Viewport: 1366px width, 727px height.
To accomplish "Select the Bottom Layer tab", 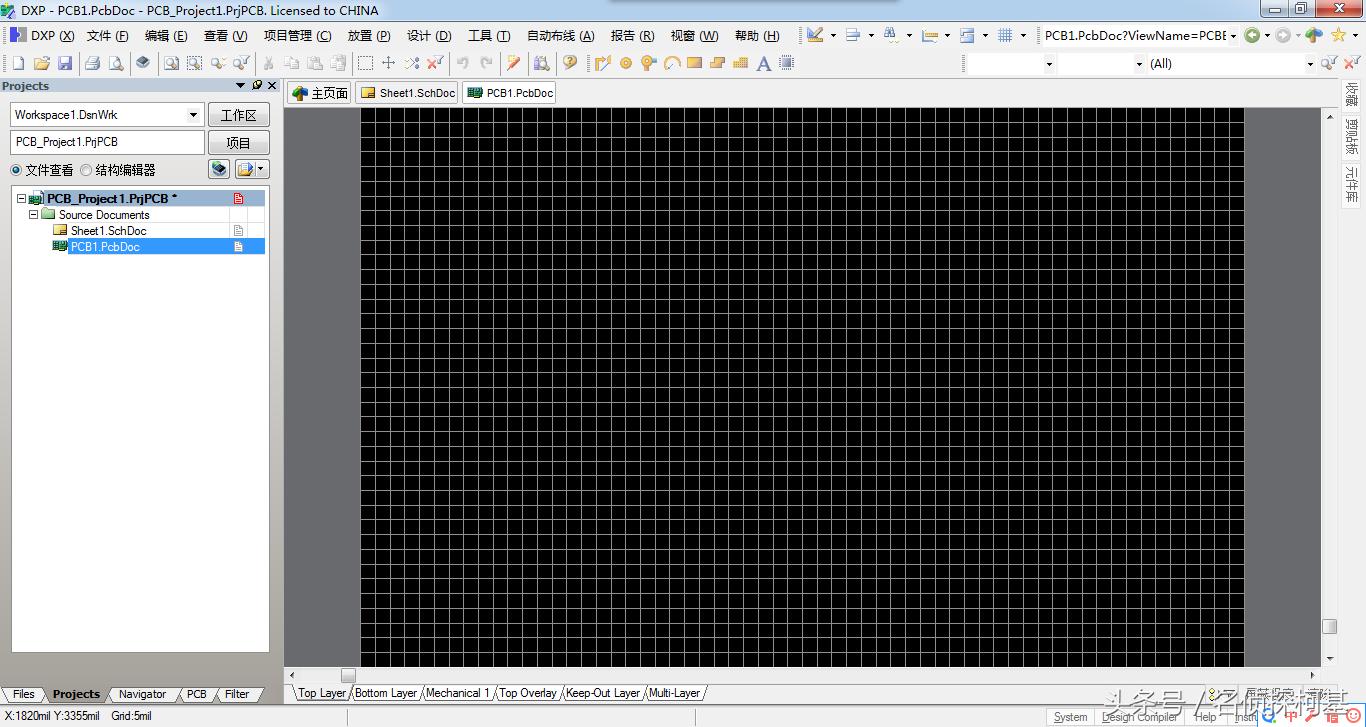I will coord(386,693).
